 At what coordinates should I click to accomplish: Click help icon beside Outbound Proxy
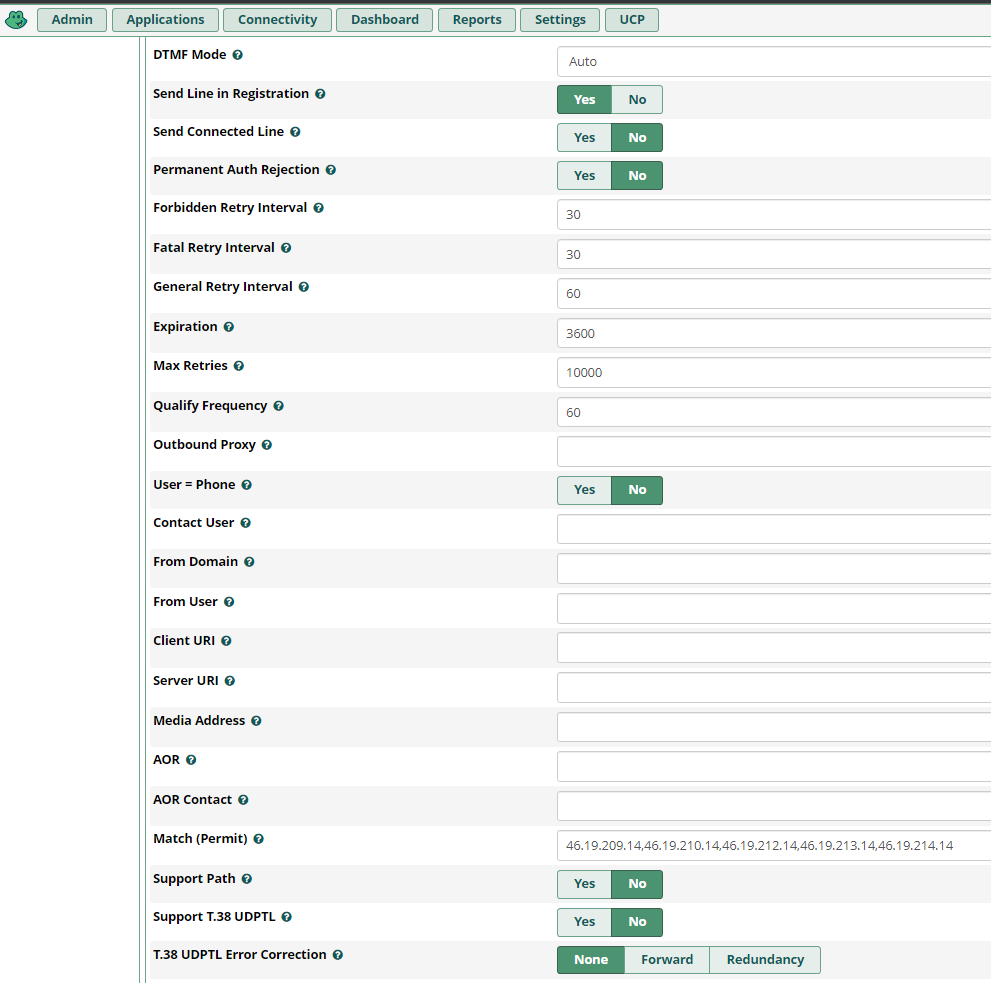pyautogui.click(x=266, y=445)
